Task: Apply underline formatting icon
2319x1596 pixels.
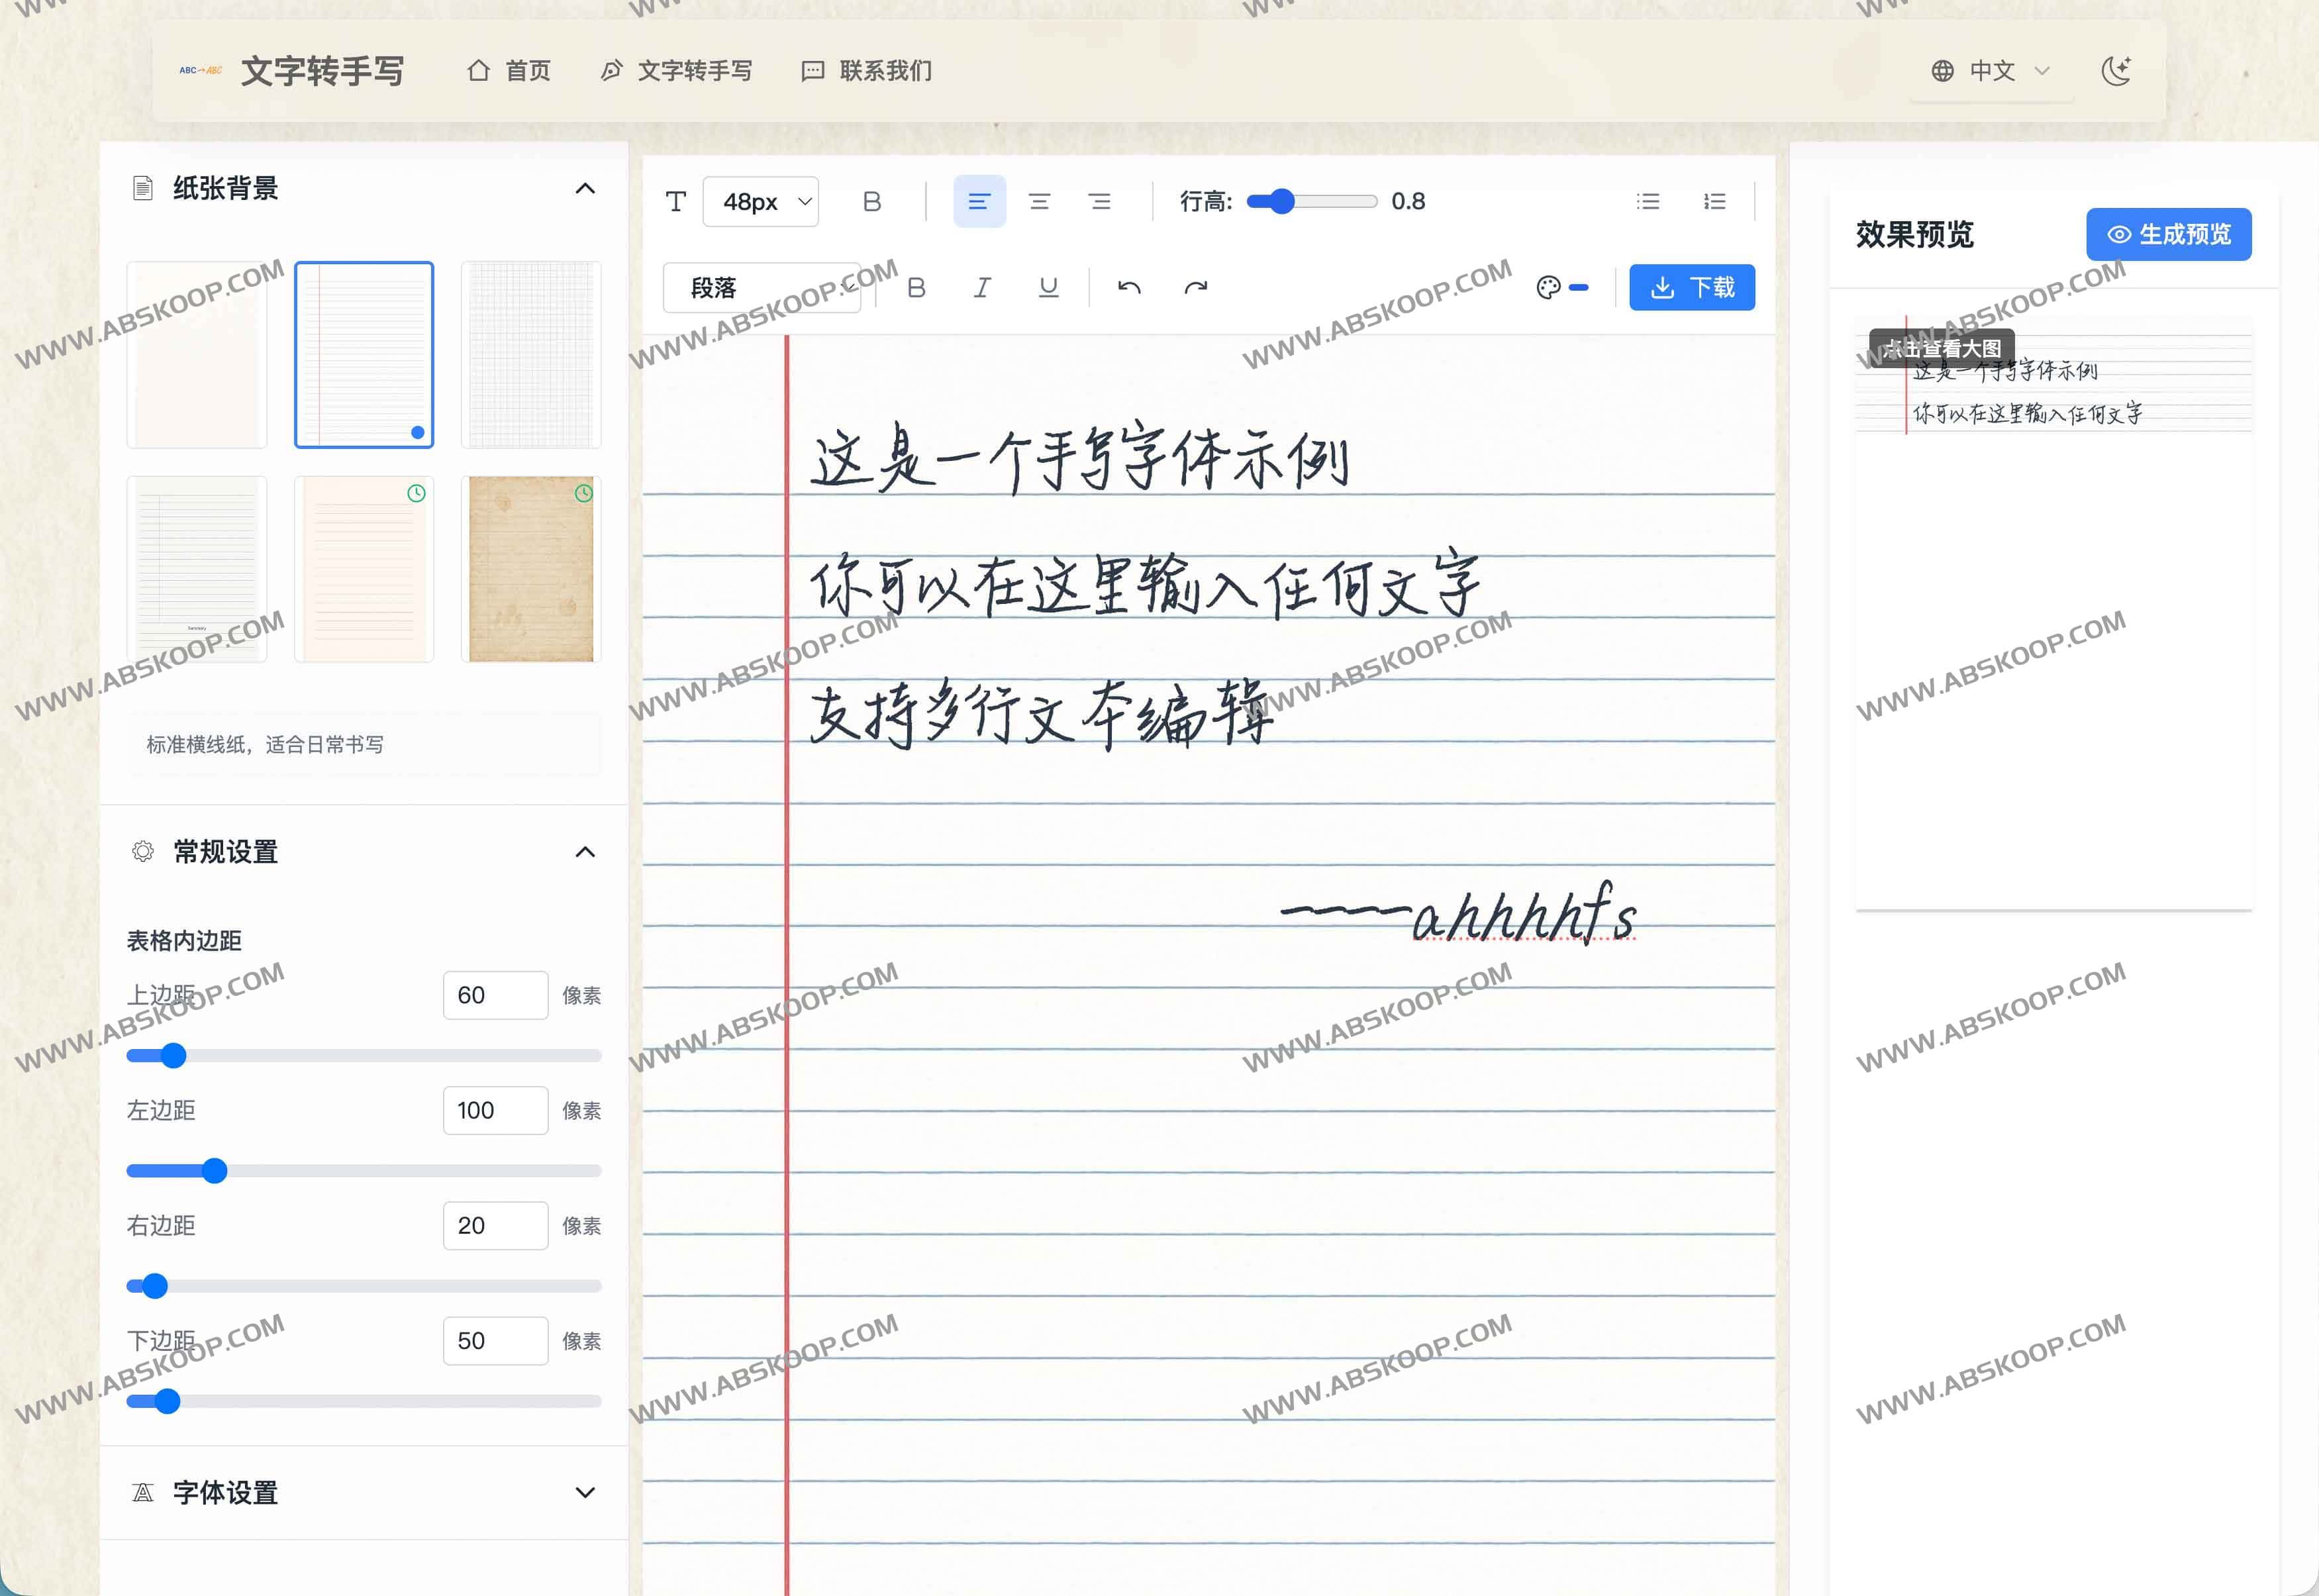Action: tap(1048, 288)
